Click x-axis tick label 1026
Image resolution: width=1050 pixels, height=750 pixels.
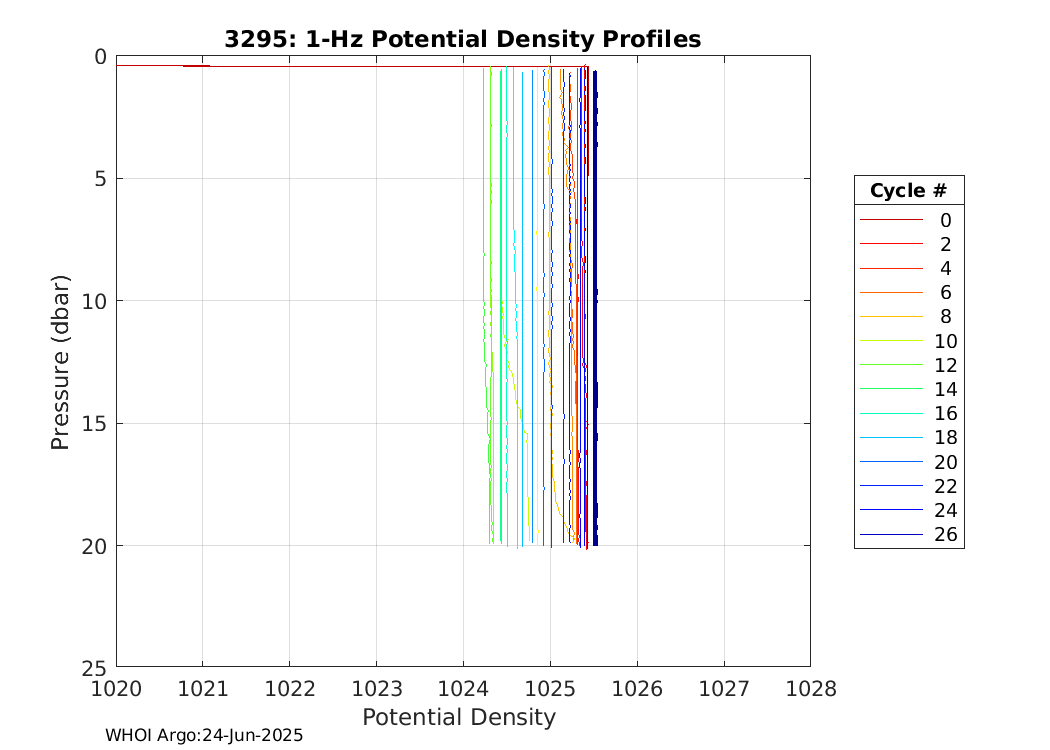637,688
